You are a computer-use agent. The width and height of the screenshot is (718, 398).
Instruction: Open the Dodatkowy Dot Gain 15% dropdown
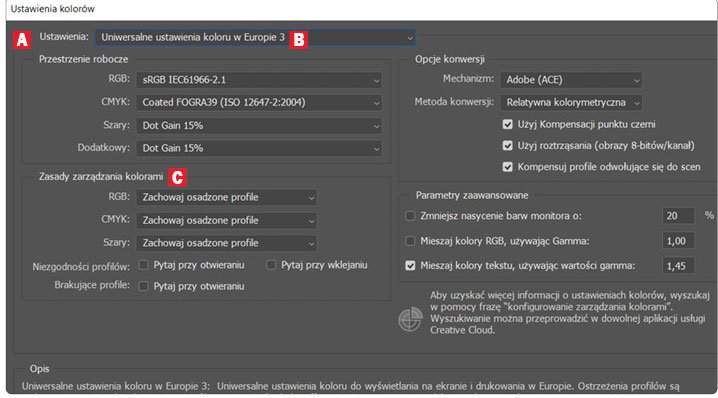pos(259,148)
